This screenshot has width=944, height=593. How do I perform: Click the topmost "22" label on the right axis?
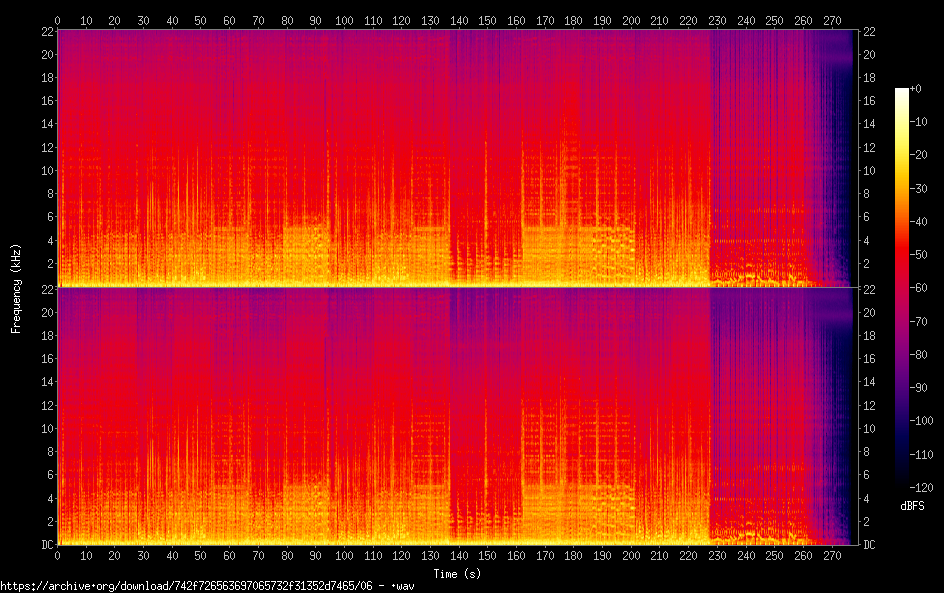click(869, 31)
